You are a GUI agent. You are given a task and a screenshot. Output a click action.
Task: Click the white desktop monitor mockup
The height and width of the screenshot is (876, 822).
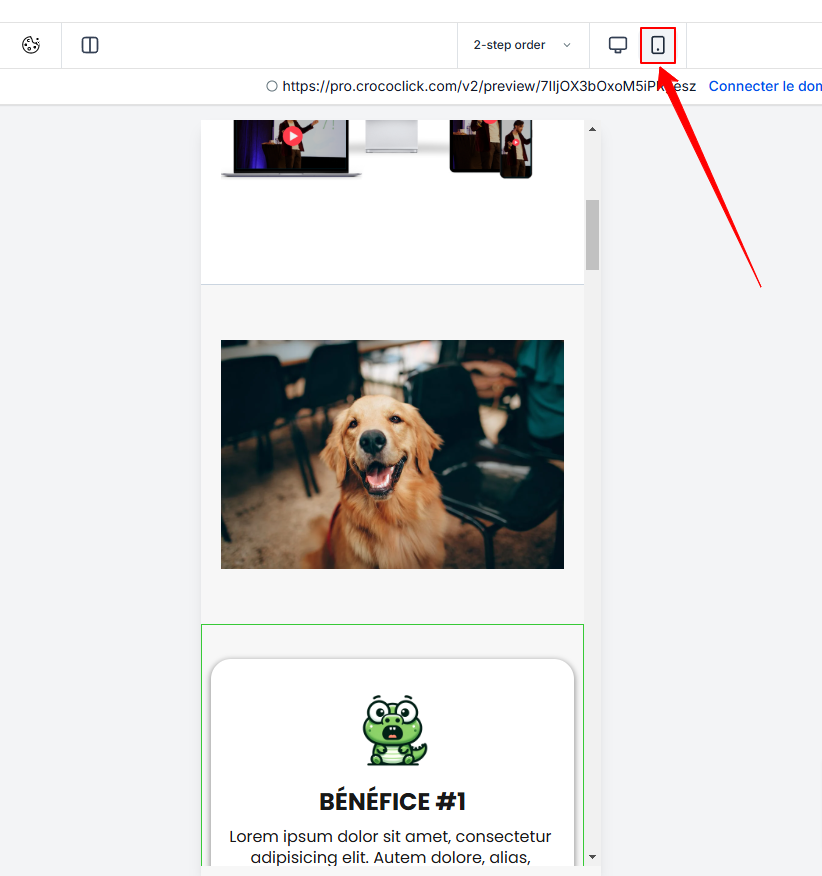[x=390, y=136]
